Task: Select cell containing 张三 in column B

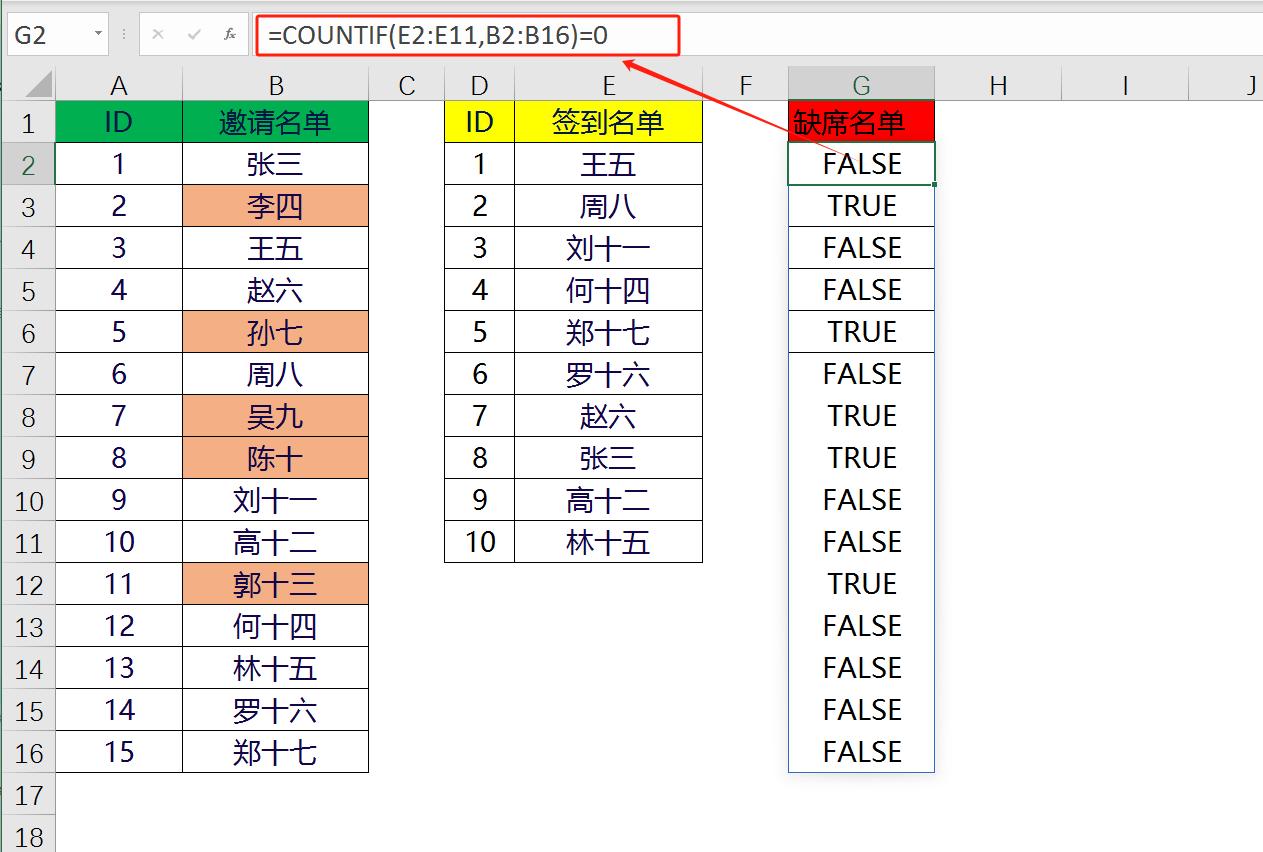Action: [x=276, y=164]
